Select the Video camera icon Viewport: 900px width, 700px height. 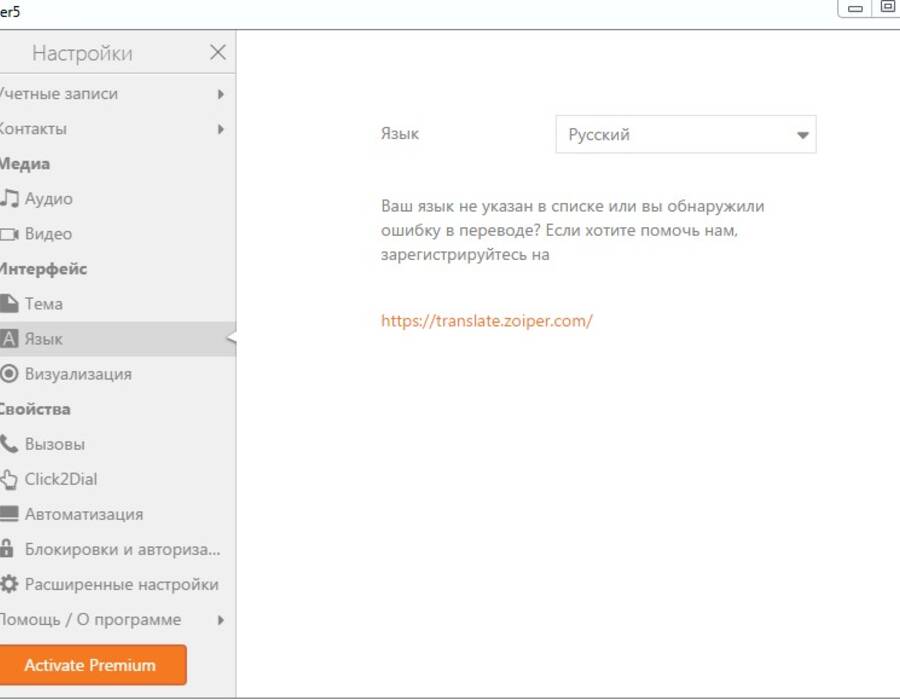tap(9, 234)
